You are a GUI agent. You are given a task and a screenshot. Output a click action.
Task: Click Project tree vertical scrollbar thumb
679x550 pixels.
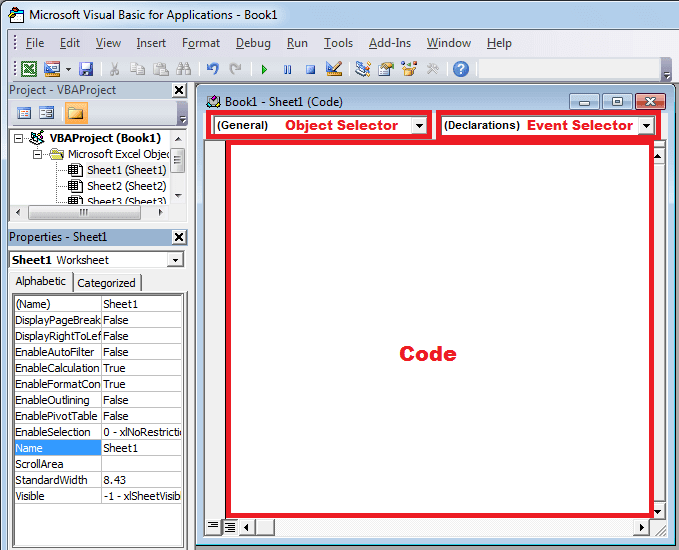pyautogui.click(x=178, y=161)
